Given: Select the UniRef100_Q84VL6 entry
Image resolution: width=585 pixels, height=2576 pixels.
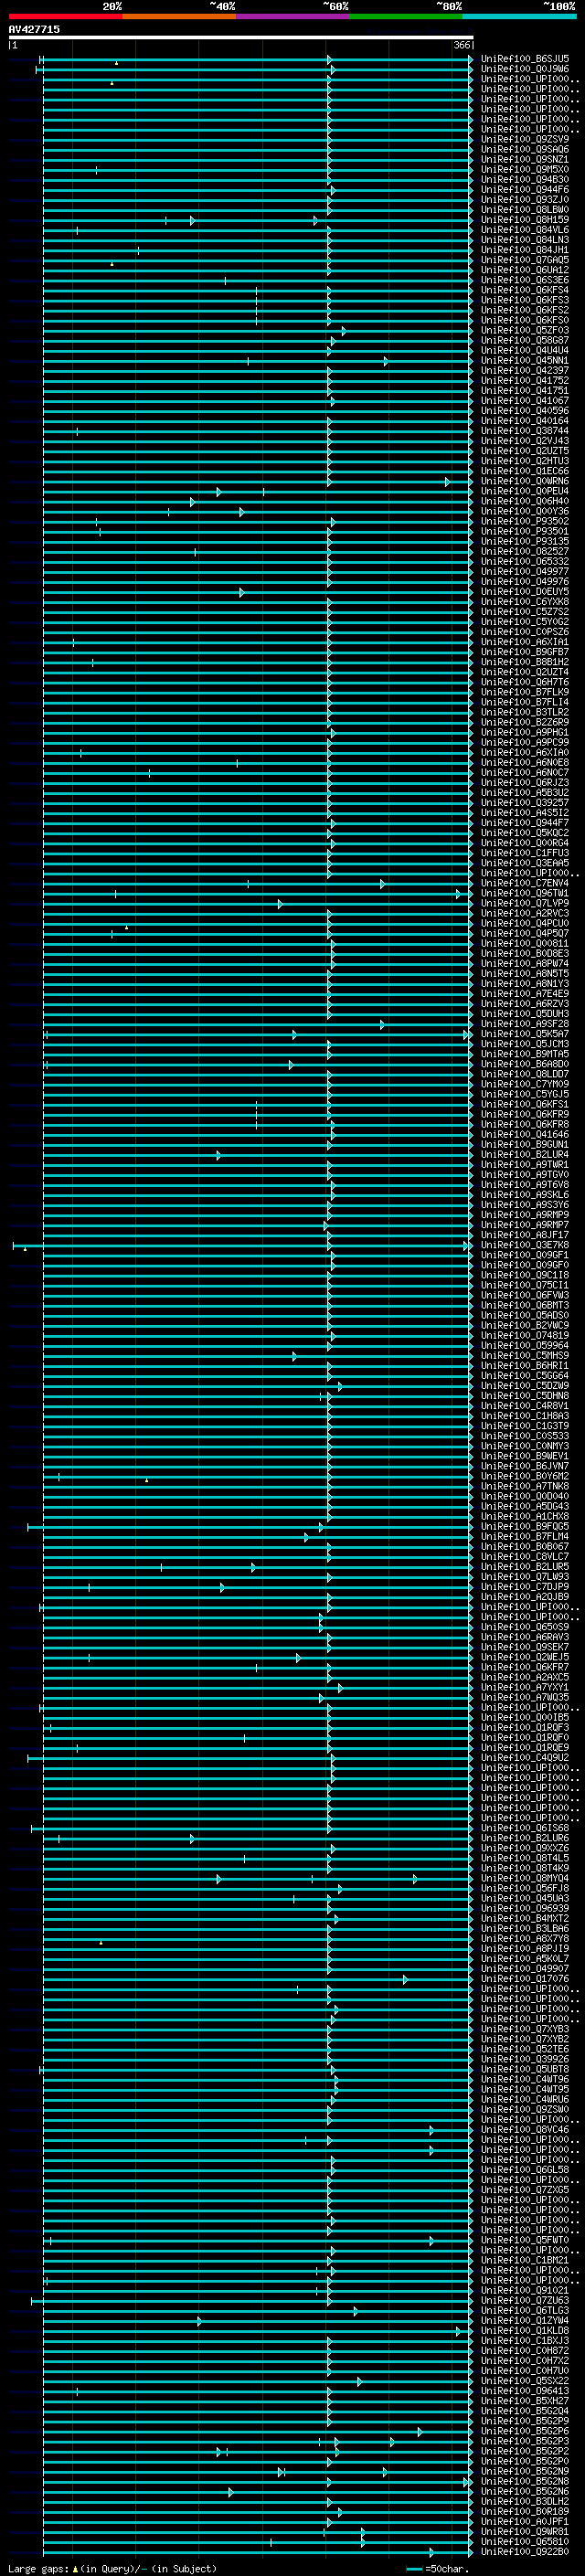Looking at the screenshot, I should [x=525, y=229].
